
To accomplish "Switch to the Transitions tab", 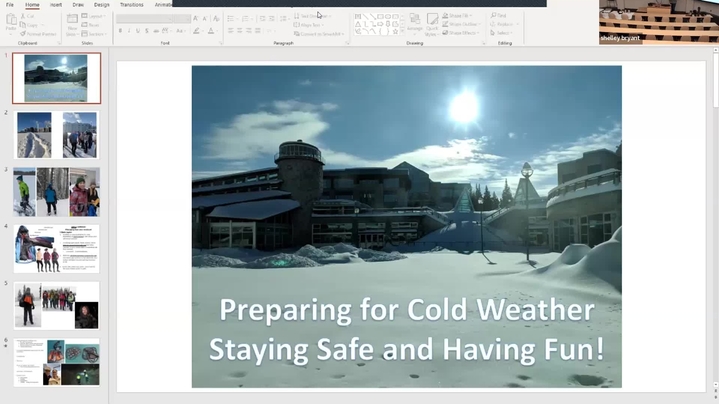I will coord(131,5).
